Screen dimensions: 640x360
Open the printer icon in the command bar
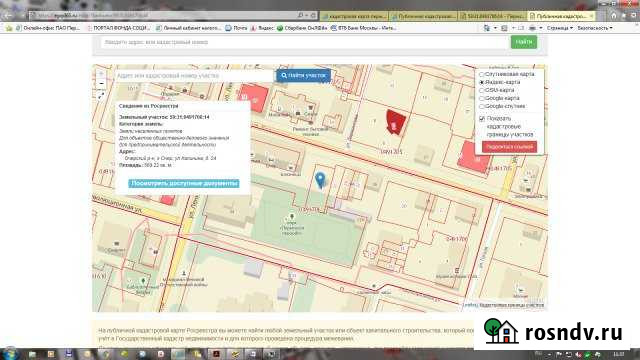[x=532, y=28]
